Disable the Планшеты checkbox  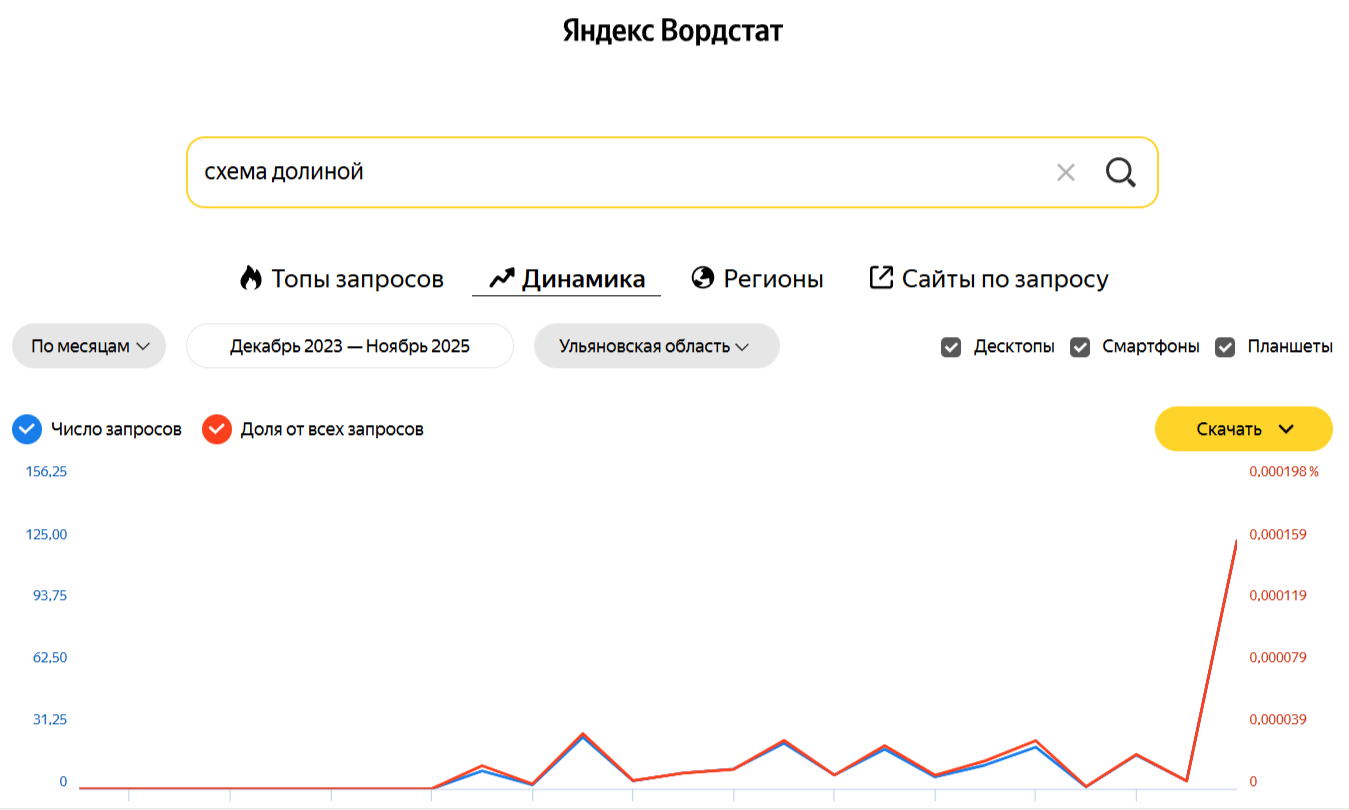[1225, 347]
